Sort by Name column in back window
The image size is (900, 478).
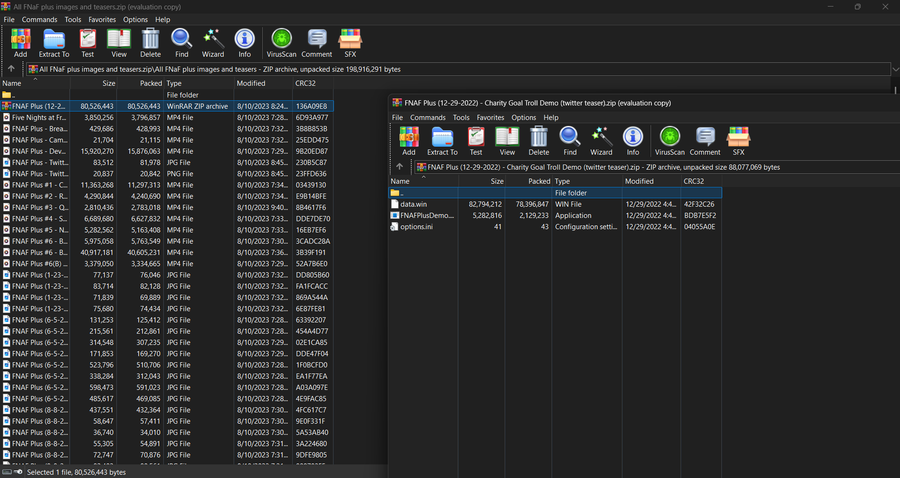[35, 83]
